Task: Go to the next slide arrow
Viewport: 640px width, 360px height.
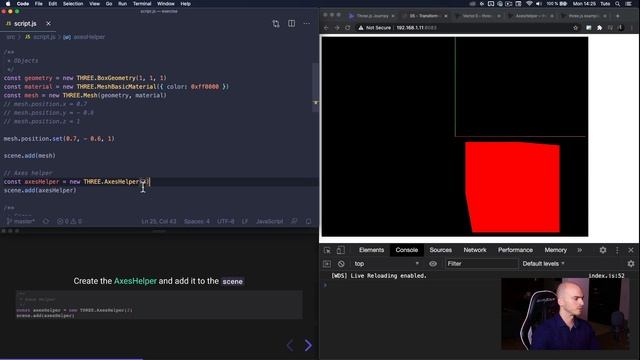Action: click(308, 345)
